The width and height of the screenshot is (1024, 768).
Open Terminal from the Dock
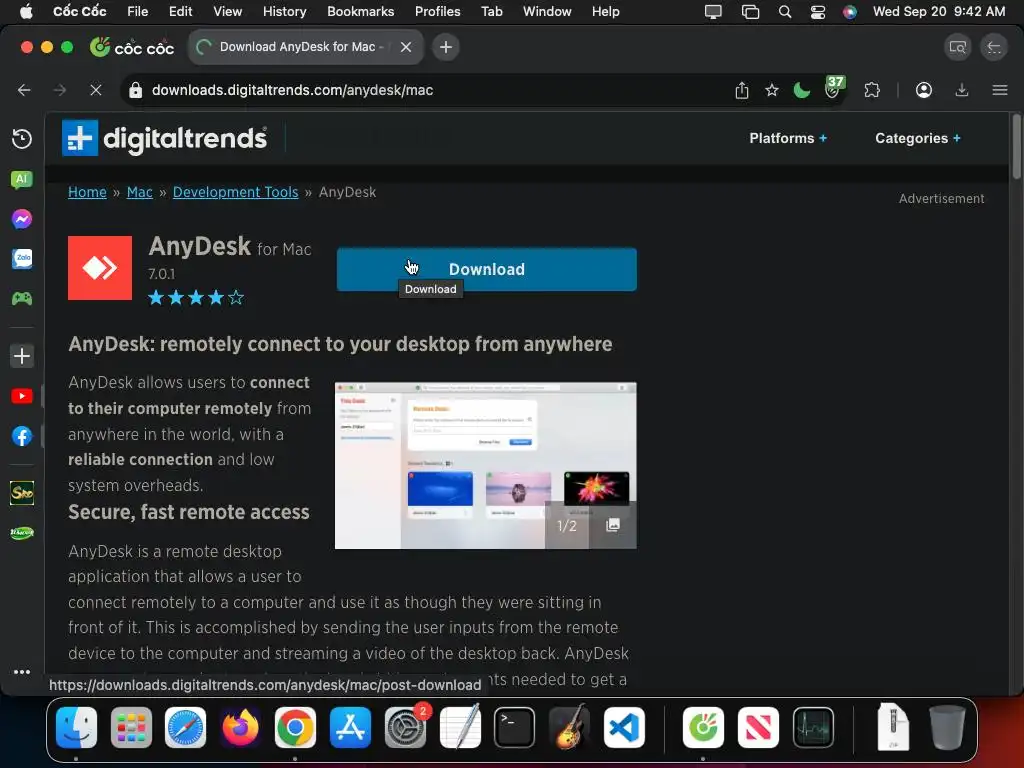pos(515,727)
